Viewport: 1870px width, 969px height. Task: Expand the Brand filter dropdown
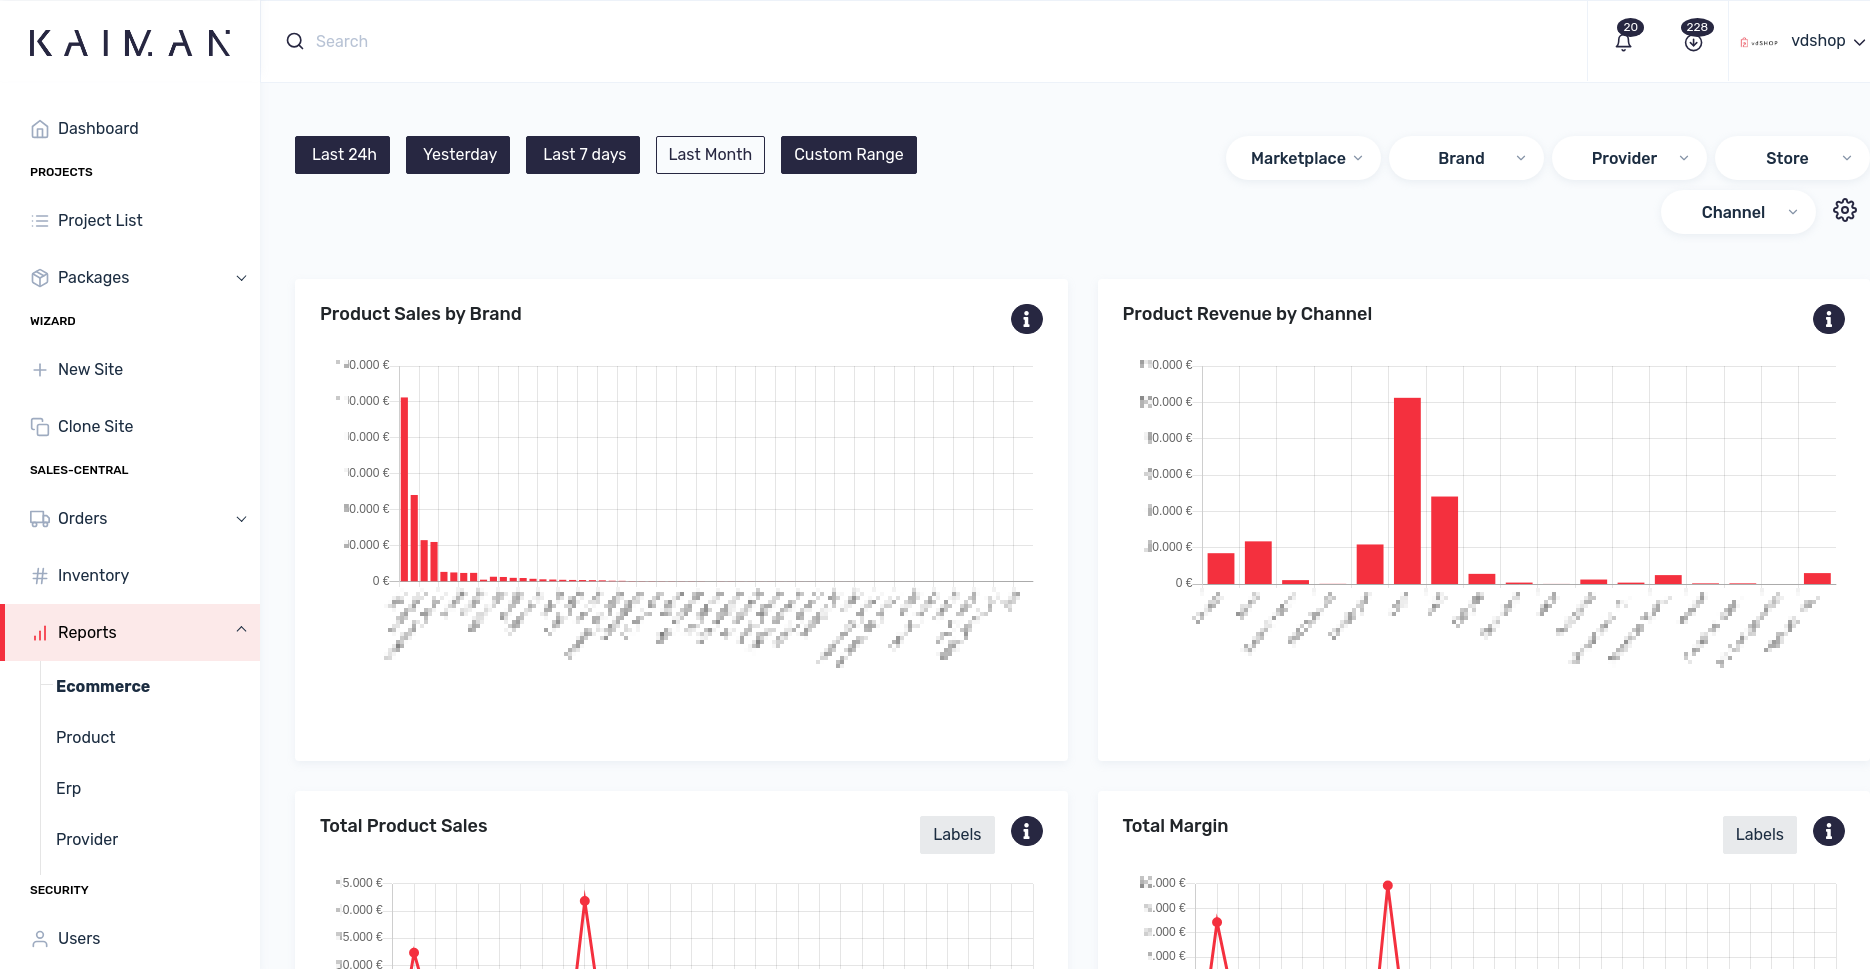(1466, 158)
